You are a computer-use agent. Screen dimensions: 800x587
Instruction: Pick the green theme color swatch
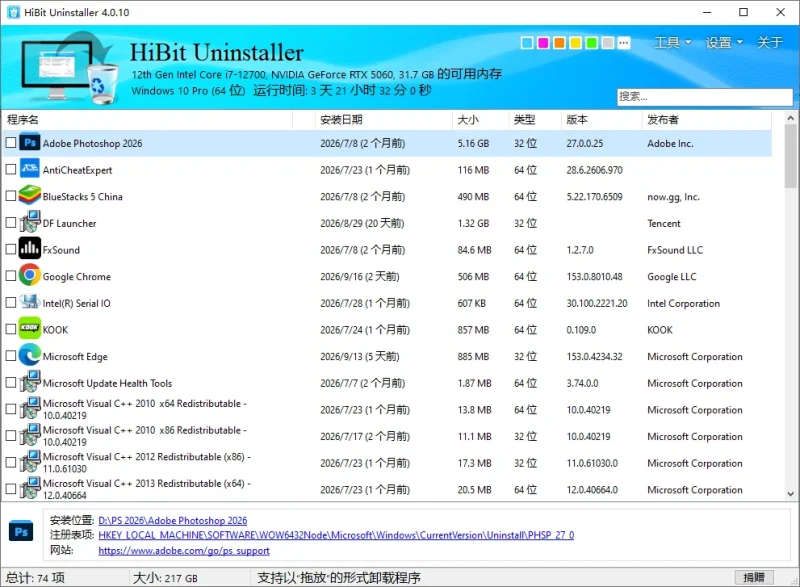(x=591, y=43)
